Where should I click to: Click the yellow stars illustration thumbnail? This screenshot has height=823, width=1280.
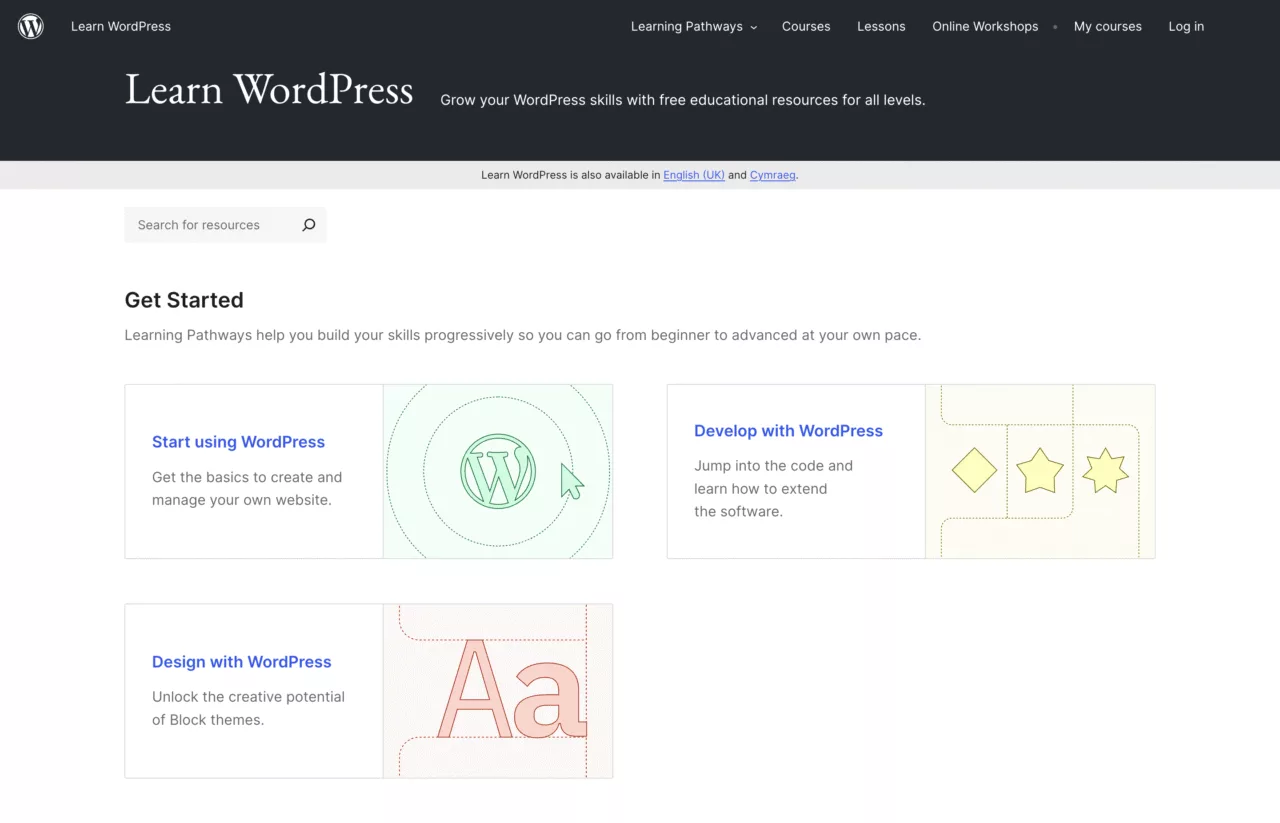(x=1040, y=471)
